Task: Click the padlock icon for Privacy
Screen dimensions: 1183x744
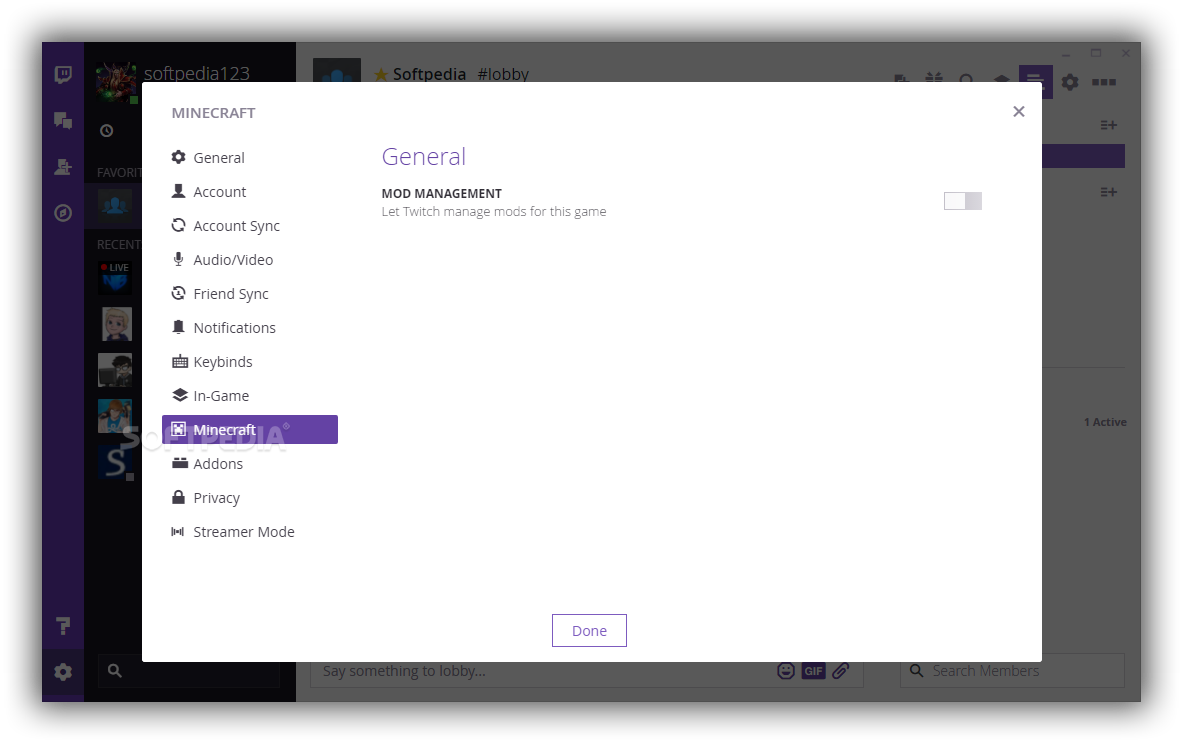Action: (179, 497)
